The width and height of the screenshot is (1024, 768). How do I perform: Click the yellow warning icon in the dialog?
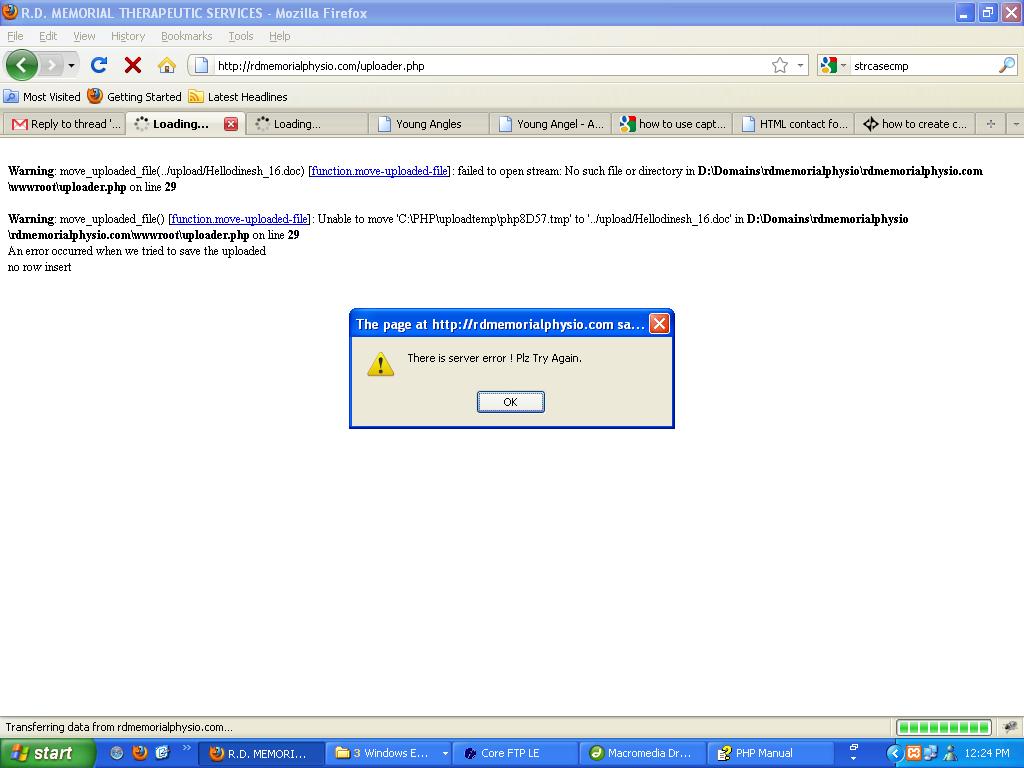pyautogui.click(x=381, y=364)
